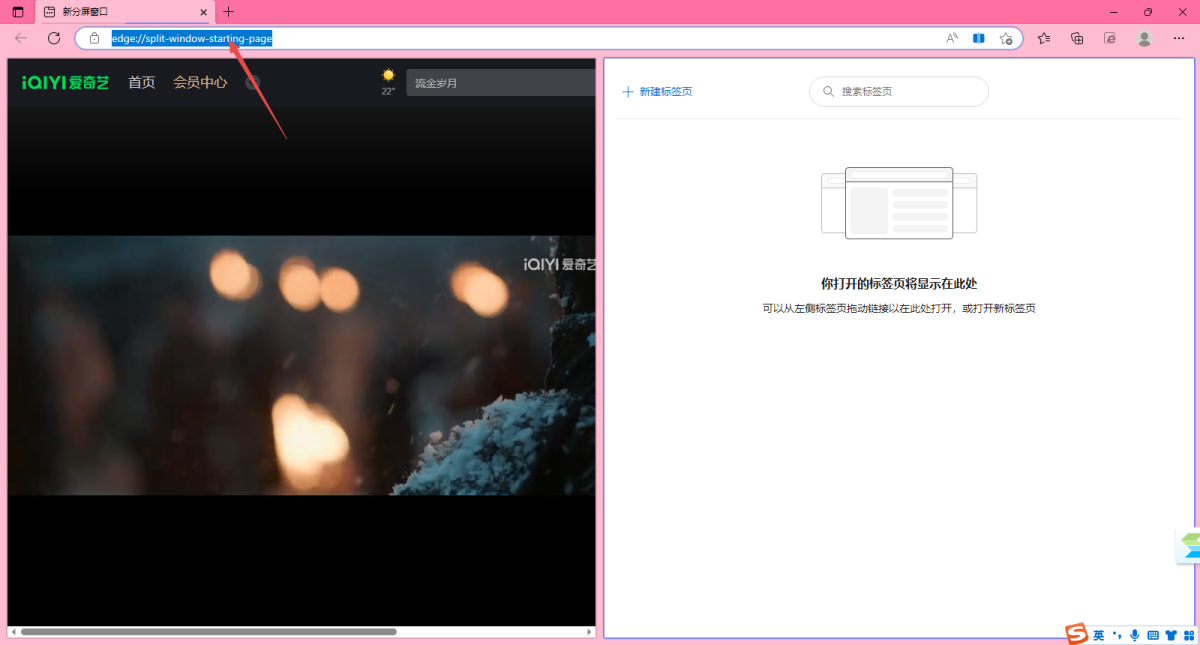Click the Sogou microphone voice input icon
Viewport: 1200px width, 645px height.
1134,635
